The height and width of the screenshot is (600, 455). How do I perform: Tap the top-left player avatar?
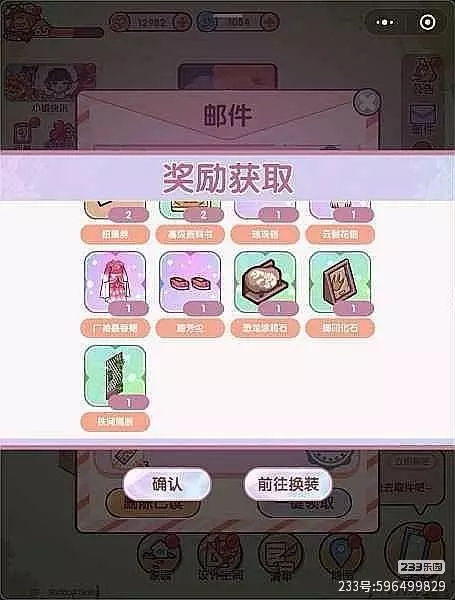(22, 21)
